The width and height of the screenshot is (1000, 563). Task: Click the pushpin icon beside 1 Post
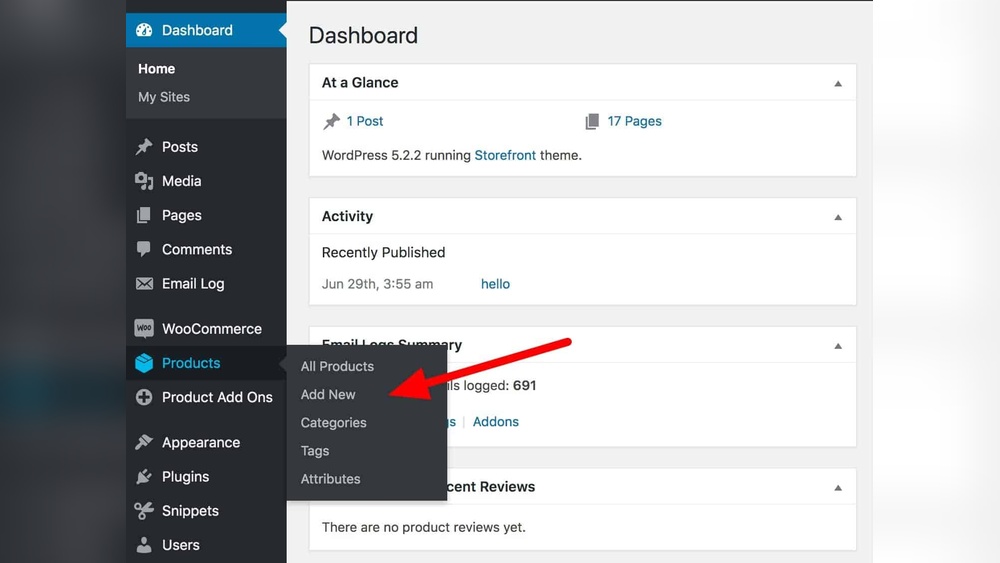(x=332, y=121)
